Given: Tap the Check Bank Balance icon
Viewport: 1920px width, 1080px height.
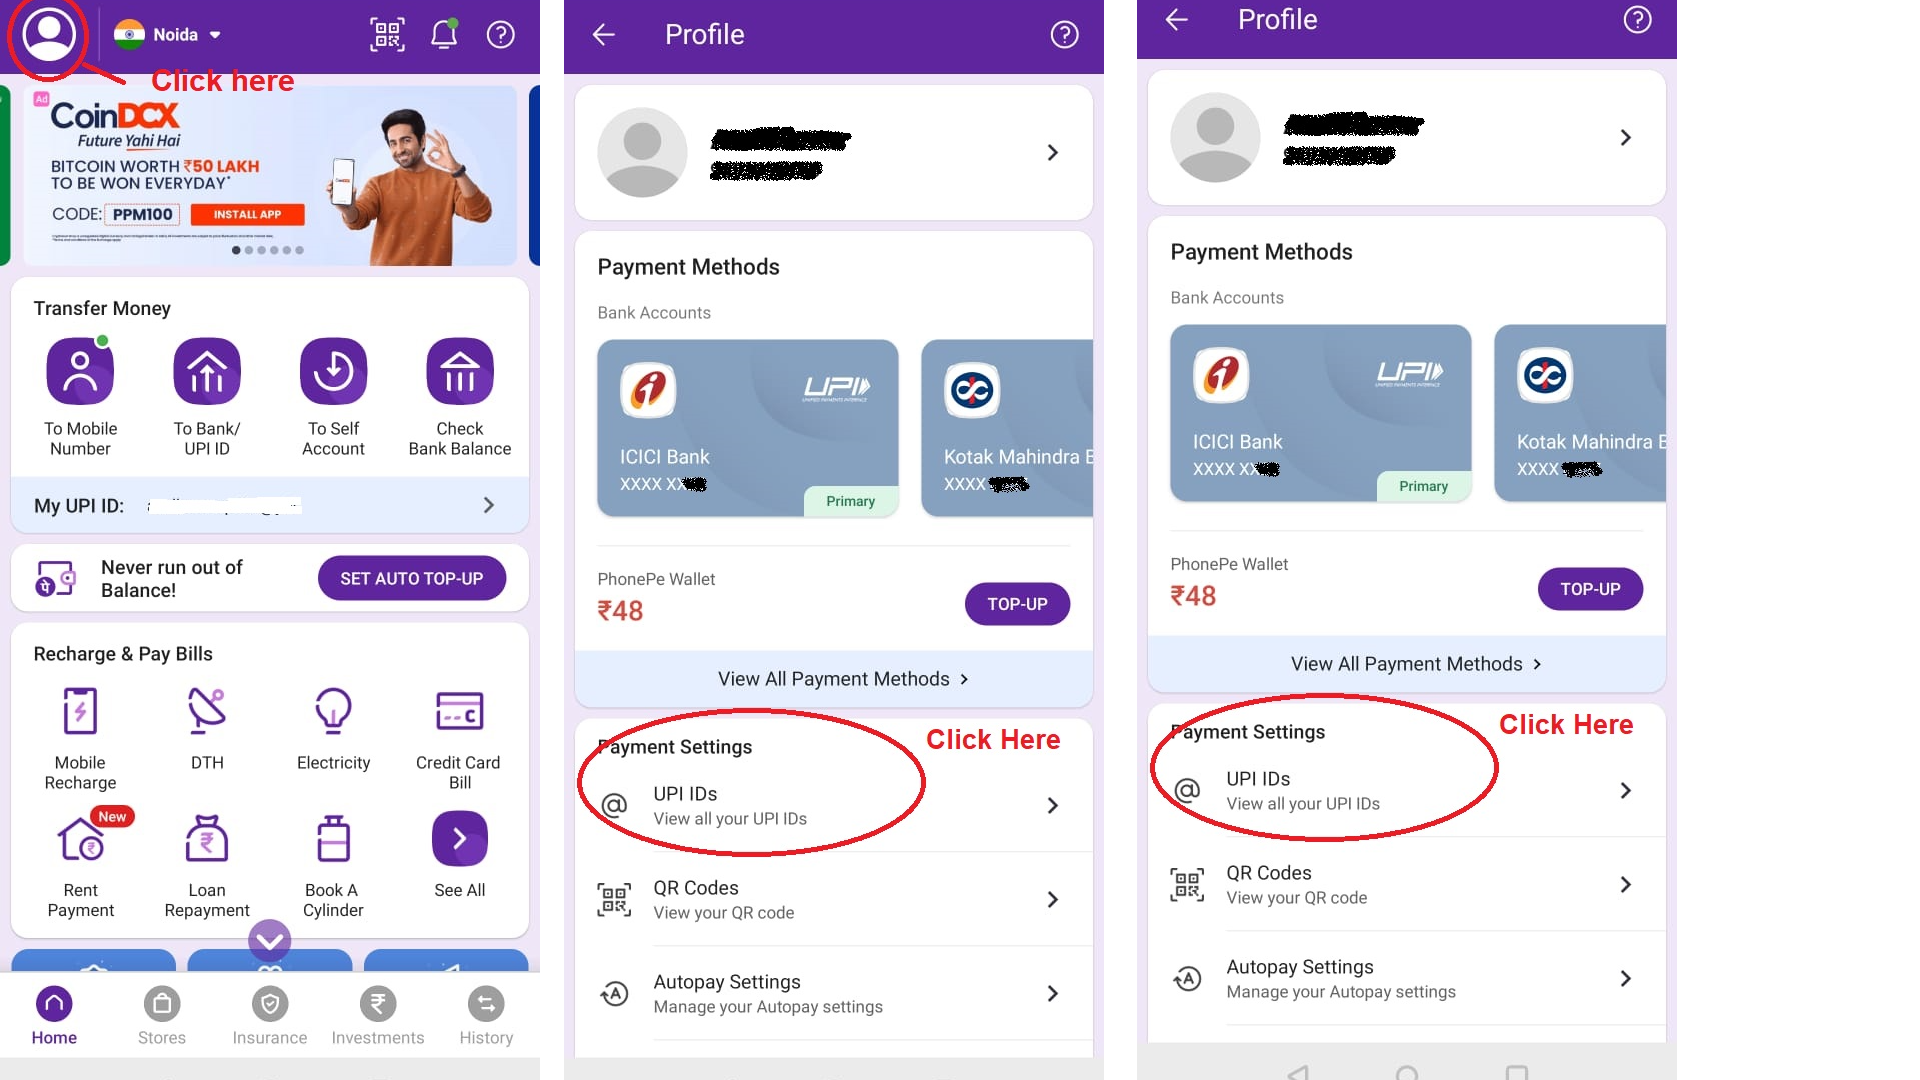Looking at the screenshot, I should [460, 371].
